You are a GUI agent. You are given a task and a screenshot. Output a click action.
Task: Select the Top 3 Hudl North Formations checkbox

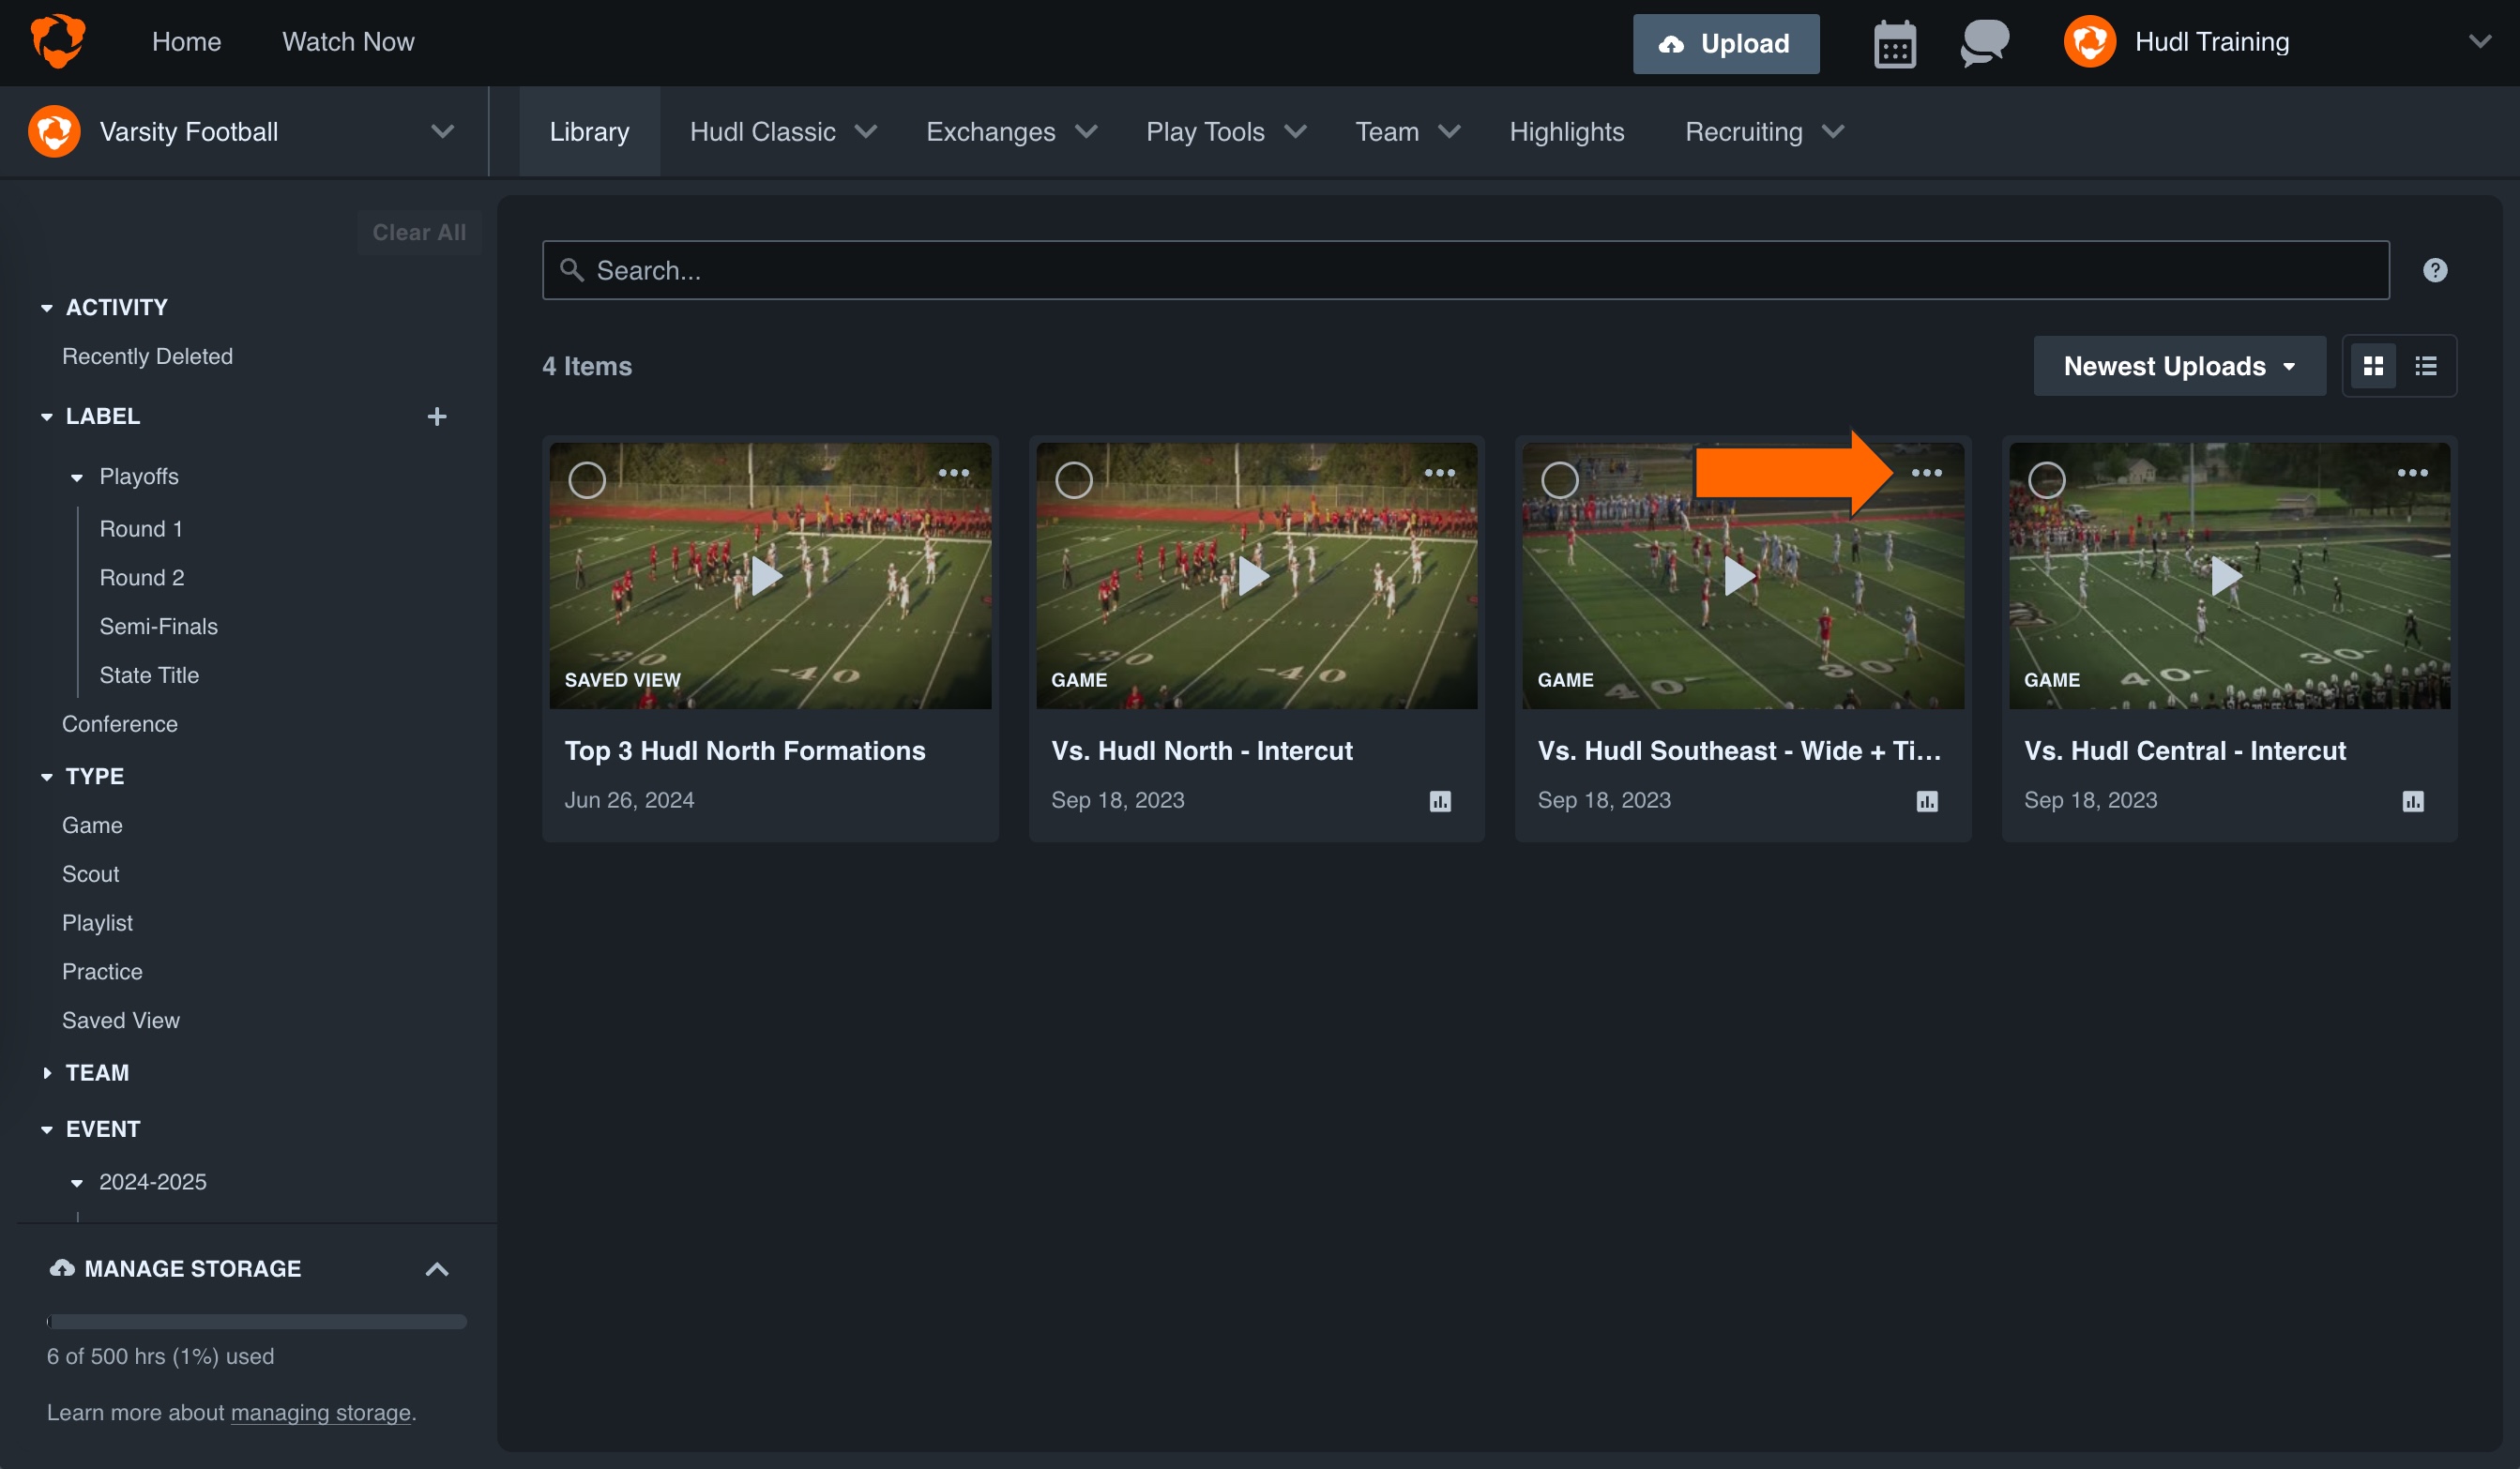click(x=587, y=480)
